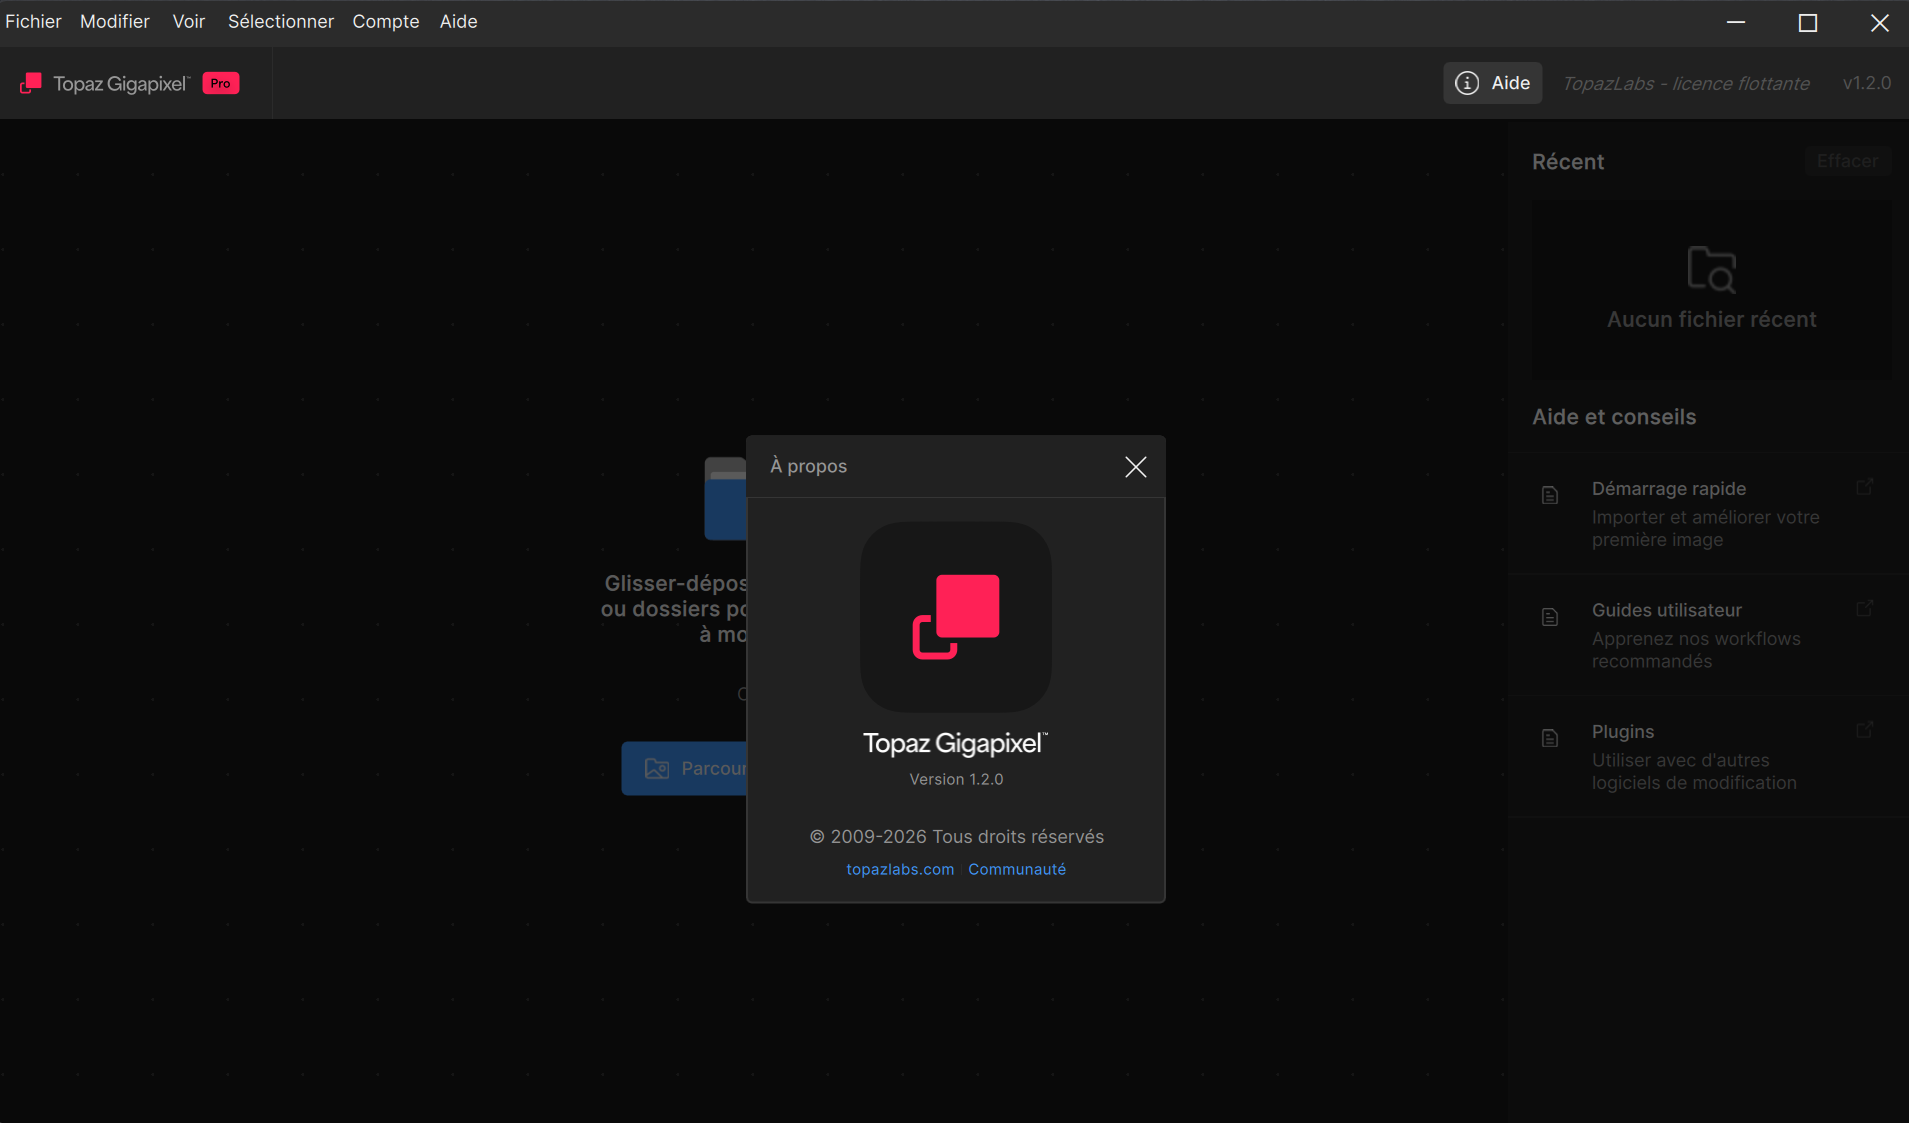
Task: Open the Guides utilisateur entry
Action: 1709,635
